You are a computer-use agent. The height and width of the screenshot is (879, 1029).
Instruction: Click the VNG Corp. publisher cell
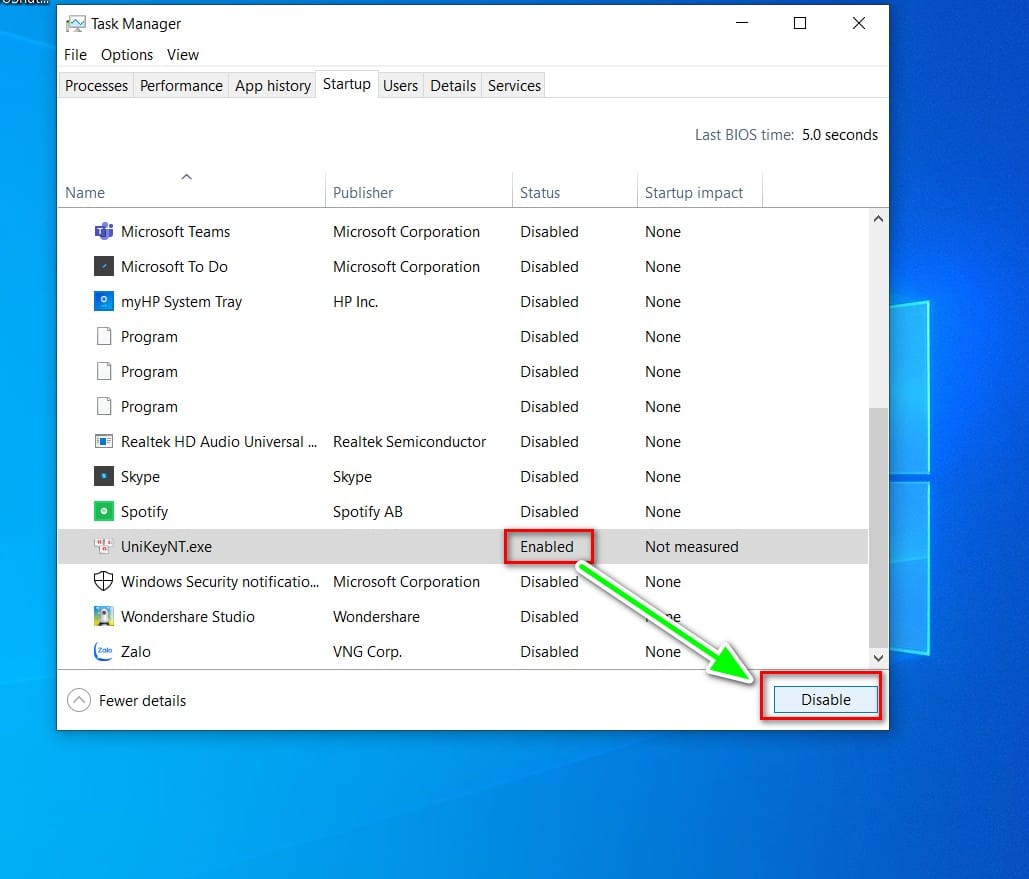click(x=368, y=651)
